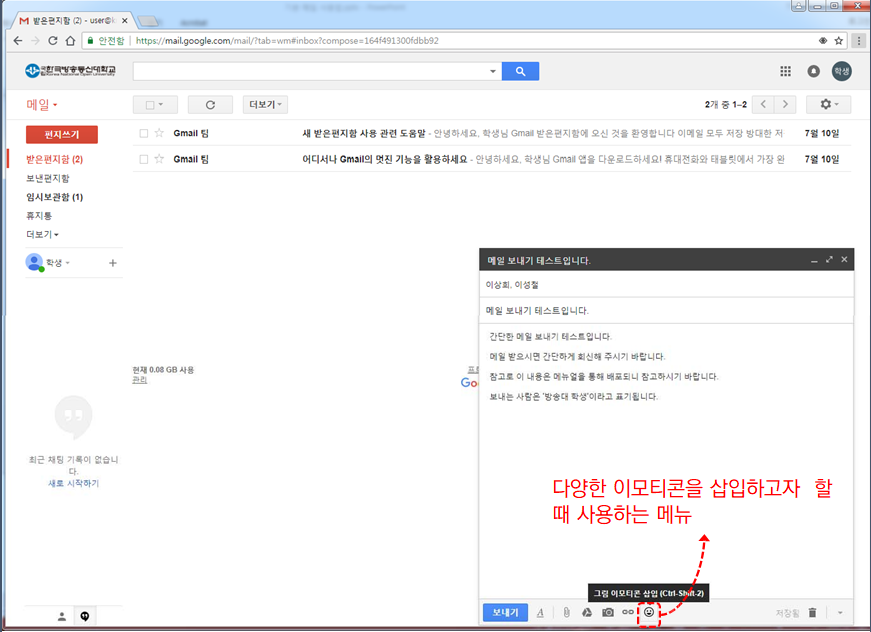Open the 학생 account avatar

[x=842, y=71]
